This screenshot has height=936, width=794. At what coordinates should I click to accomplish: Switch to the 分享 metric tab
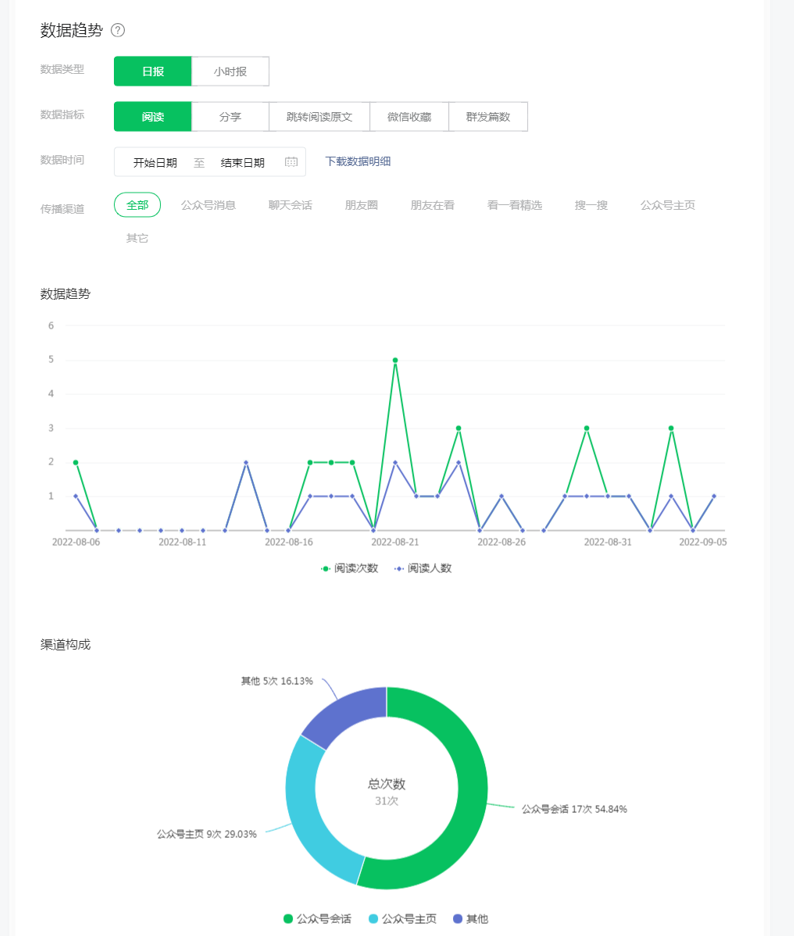coord(230,117)
